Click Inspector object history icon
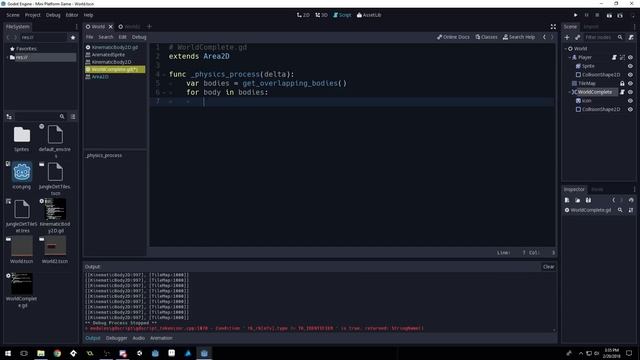Image resolution: width=640 pixels, height=360 pixels. [x=631, y=200]
